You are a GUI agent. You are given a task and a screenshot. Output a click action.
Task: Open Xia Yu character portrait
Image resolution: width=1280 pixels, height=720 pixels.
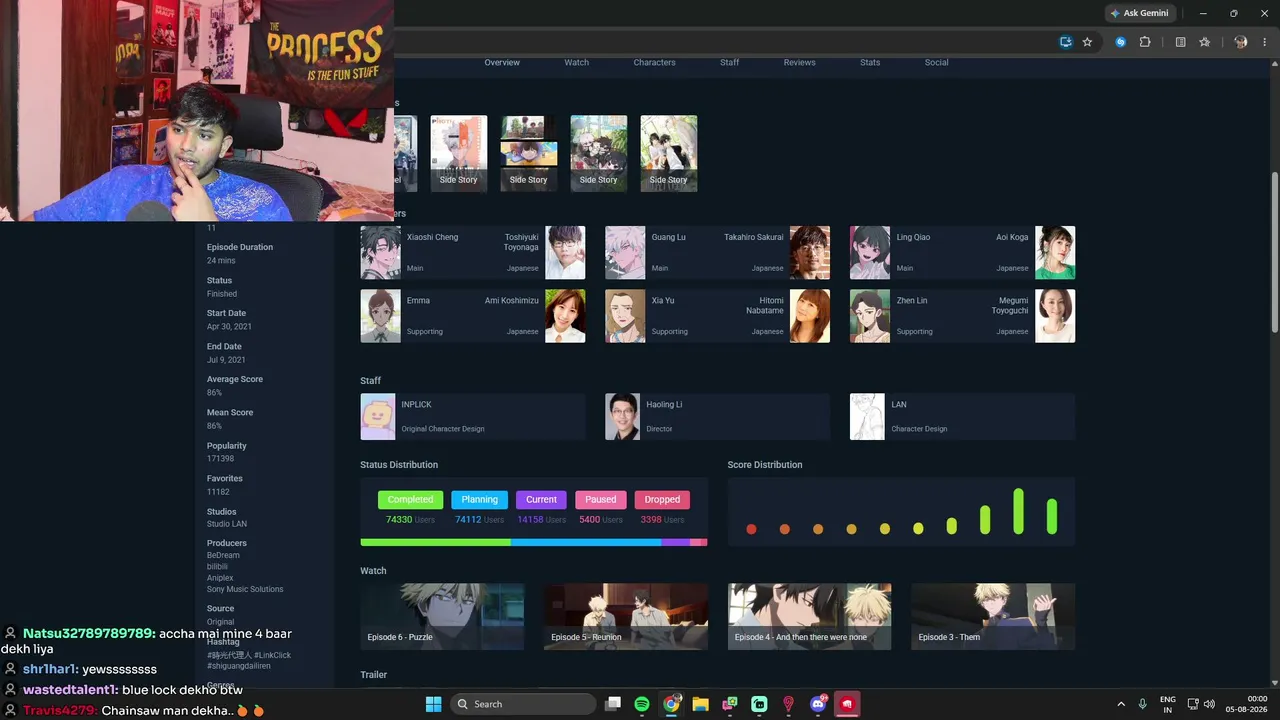point(625,316)
